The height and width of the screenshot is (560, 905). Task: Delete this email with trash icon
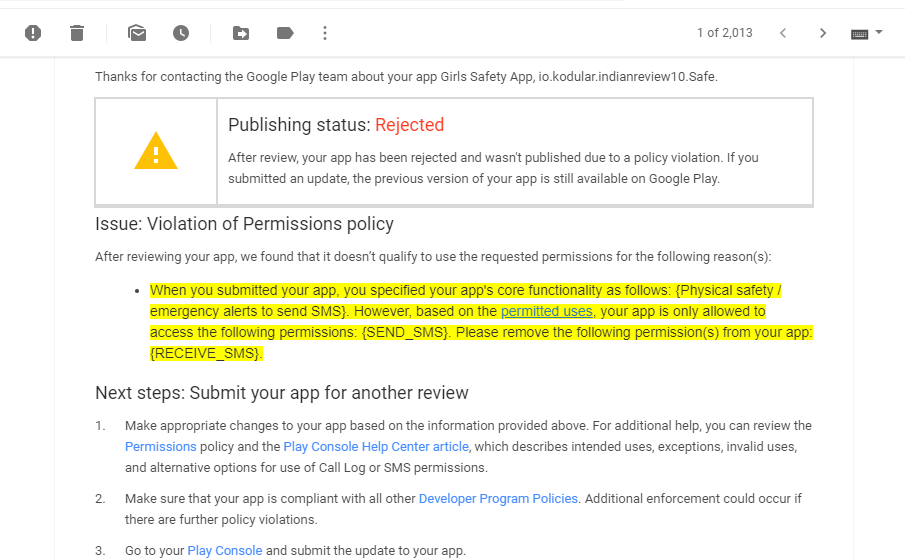click(77, 33)
